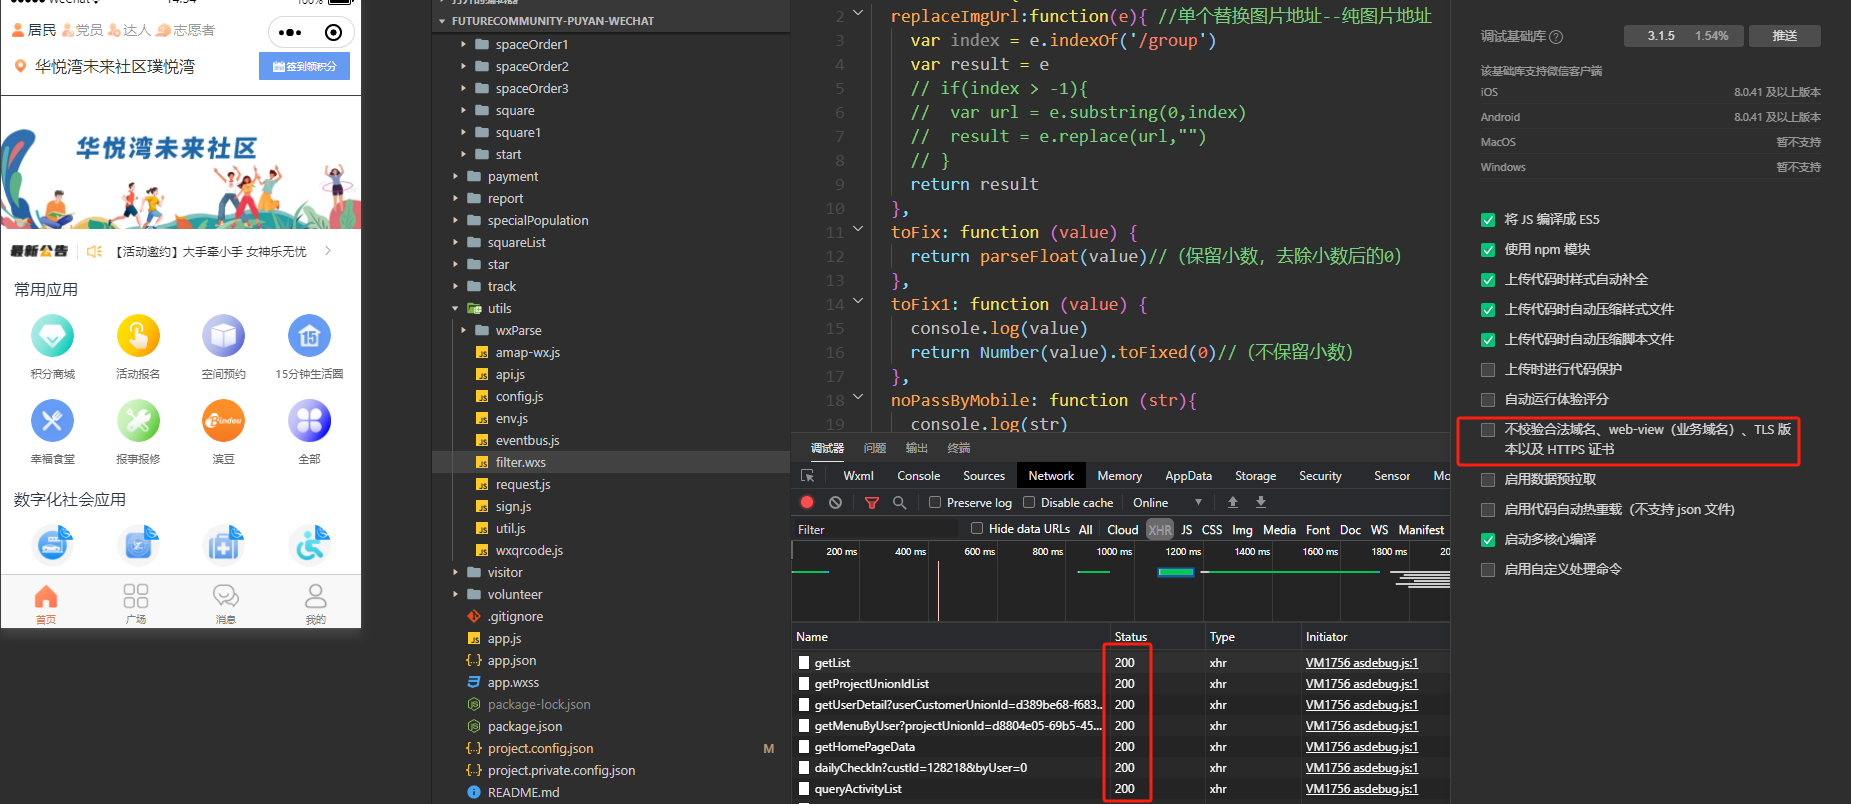Image resolution: width=1851 pixels, height=804 pixels.
Task: Focus the network Filter input field
Action: (x=878, y=530)
